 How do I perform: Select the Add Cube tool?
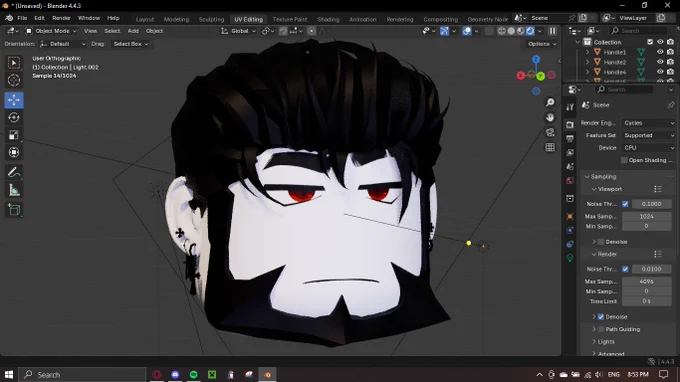pyautogui.click(x=14, y=210)
